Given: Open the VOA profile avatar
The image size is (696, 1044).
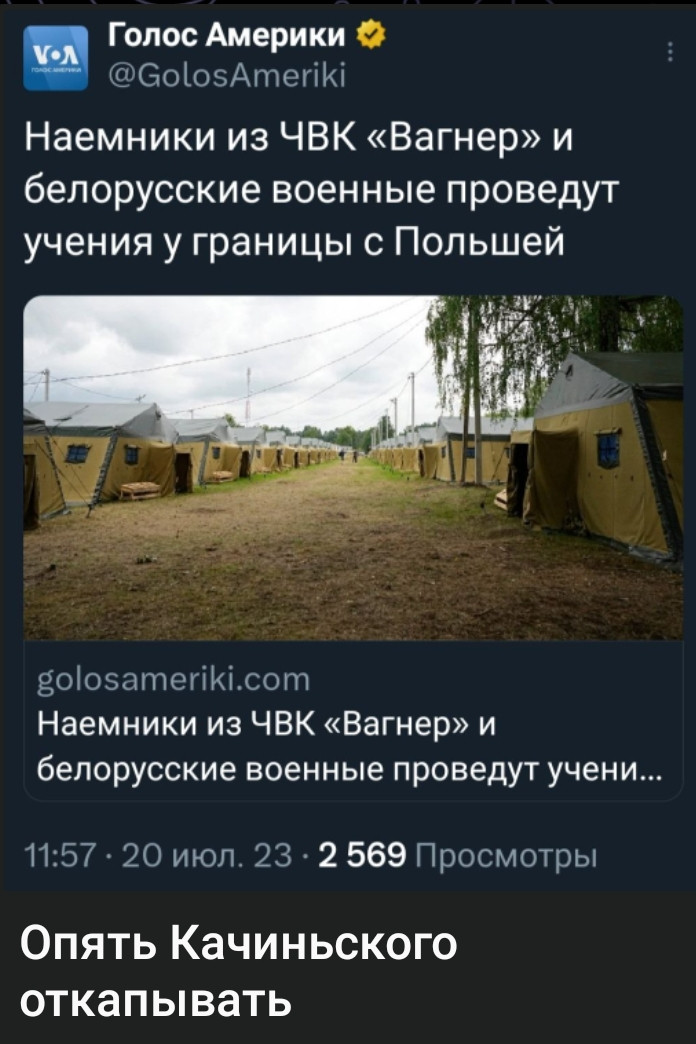Looking at the screenshot, I should tap(55, 58).
